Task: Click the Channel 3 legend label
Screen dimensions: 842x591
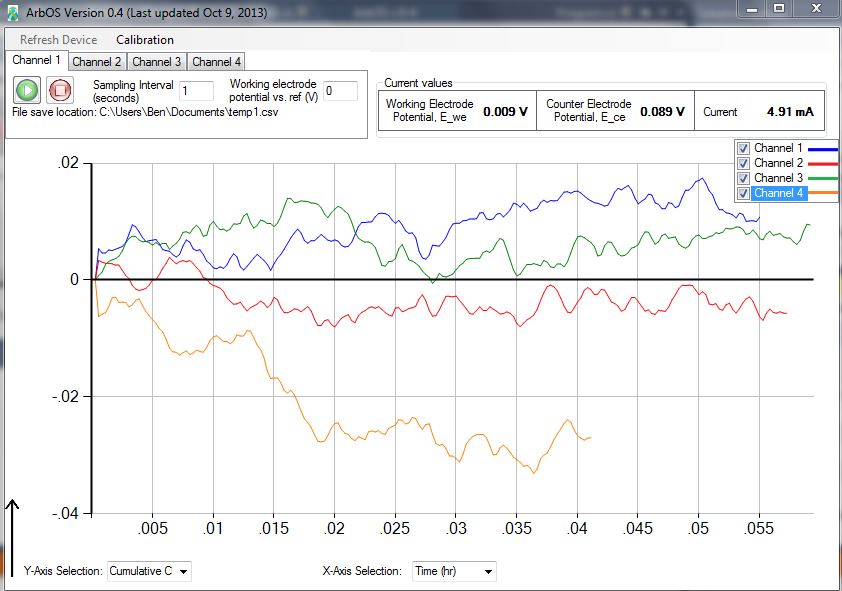Action: 779,178
